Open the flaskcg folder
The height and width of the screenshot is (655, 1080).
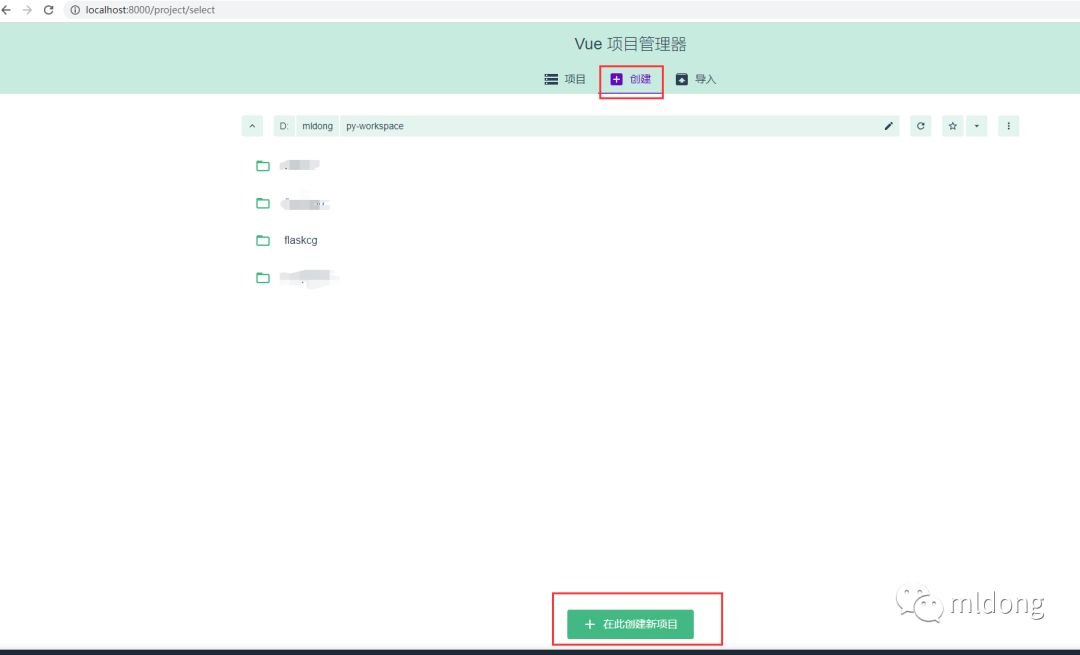pos(301,240)
